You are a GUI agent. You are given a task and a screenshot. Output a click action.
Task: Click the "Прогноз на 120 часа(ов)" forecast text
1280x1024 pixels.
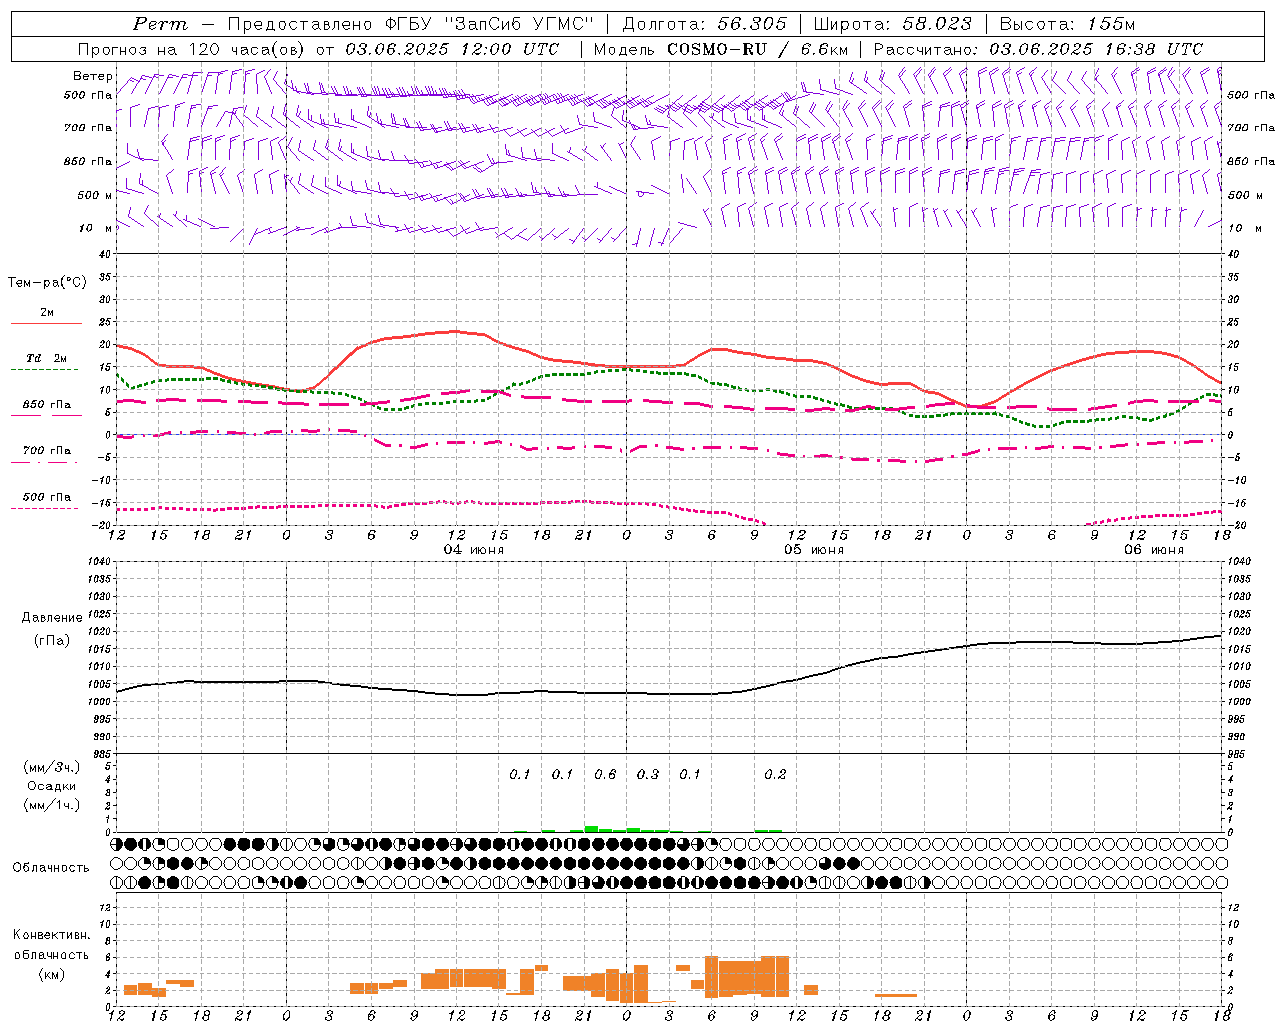(x=192, y=49)
